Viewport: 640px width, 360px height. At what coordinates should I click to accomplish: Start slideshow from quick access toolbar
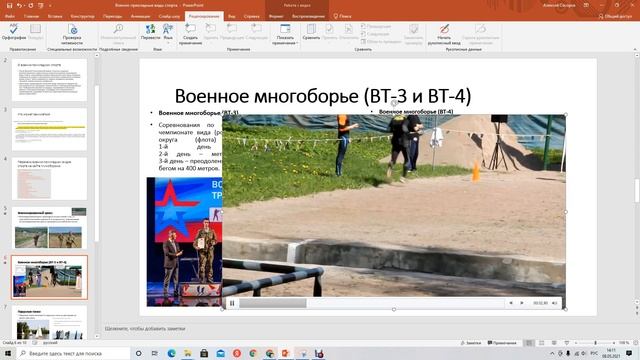(40, 5)
